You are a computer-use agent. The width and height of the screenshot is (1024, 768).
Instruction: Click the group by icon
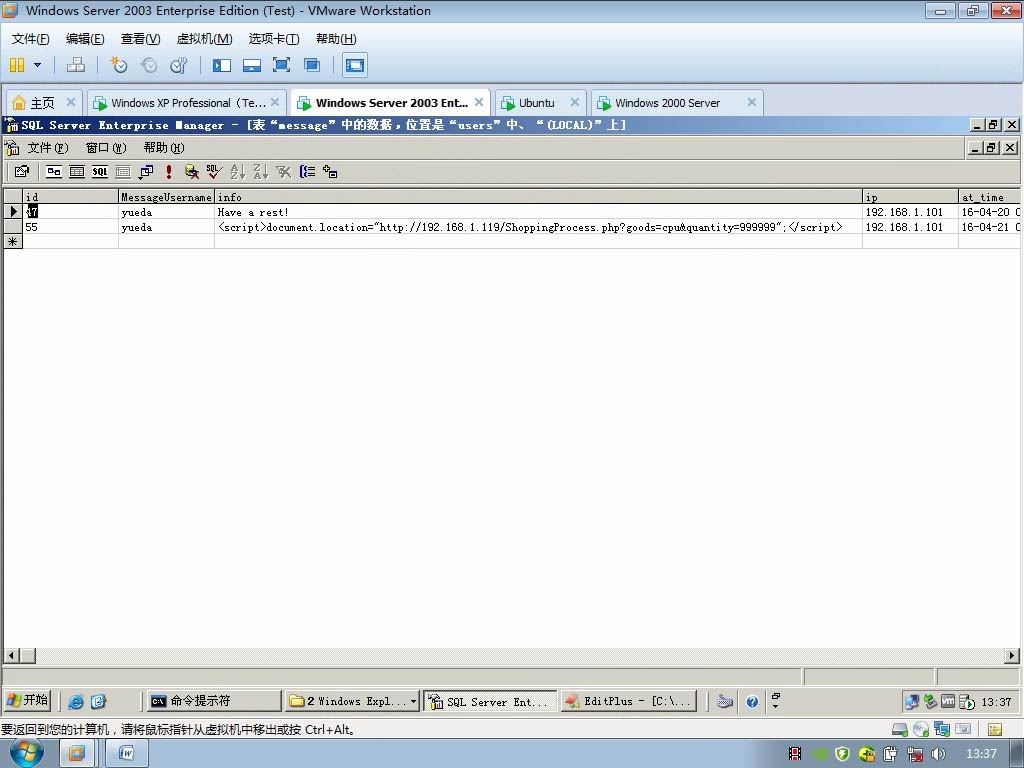pyautogui.click(x=307, y=172)
